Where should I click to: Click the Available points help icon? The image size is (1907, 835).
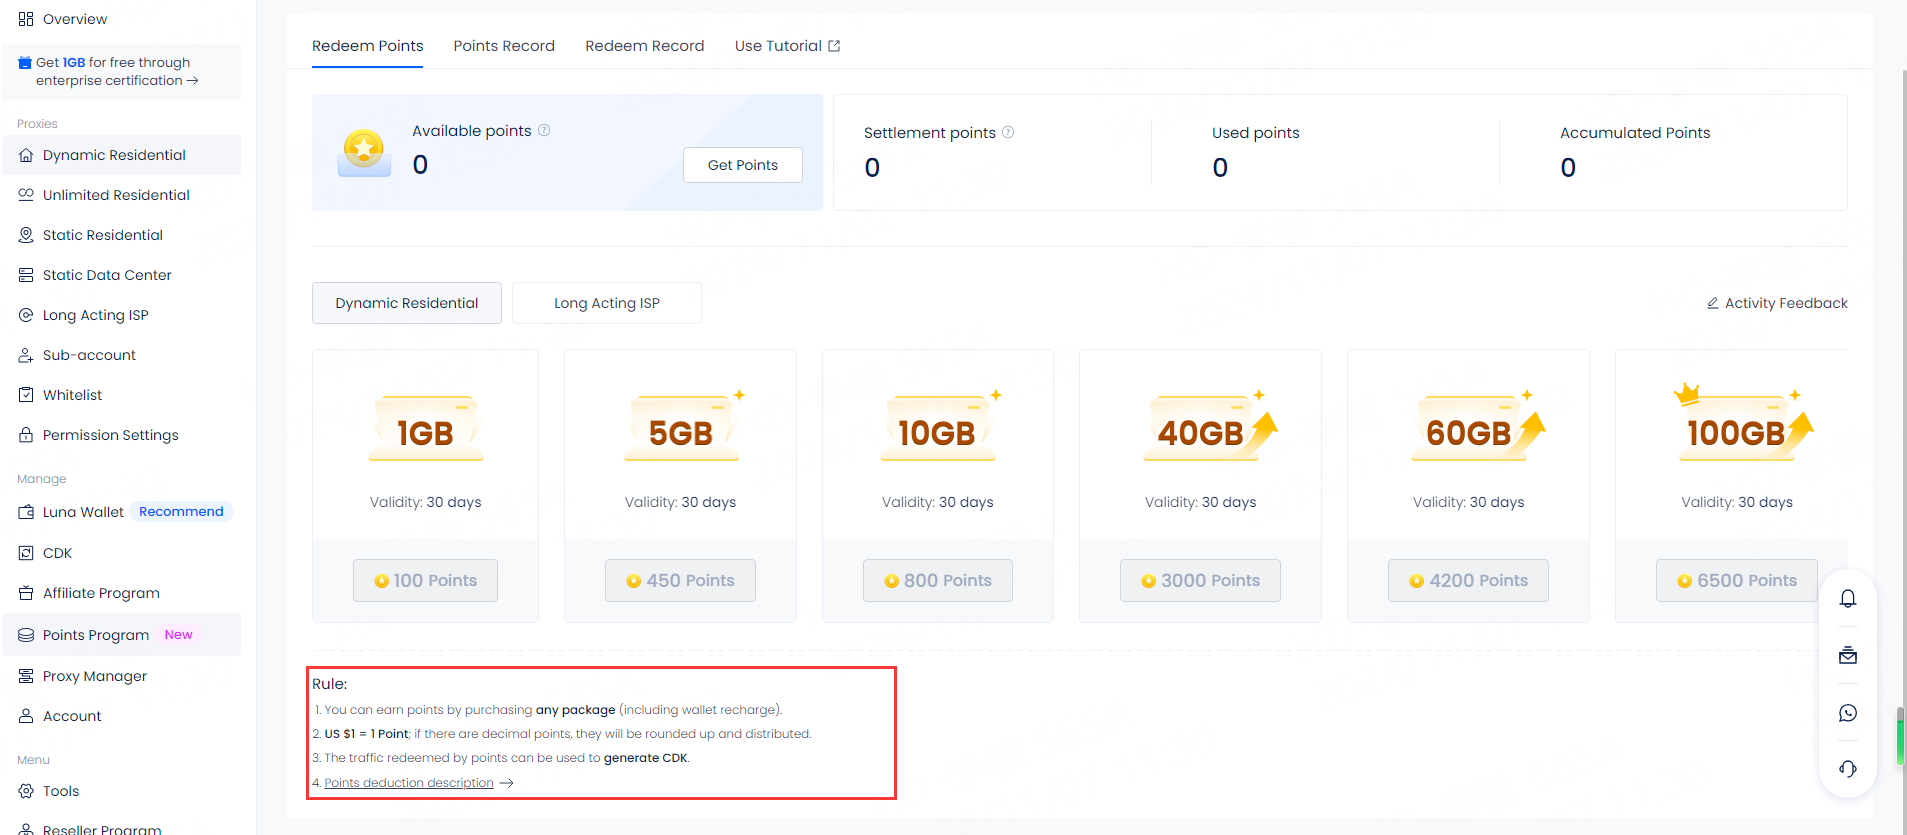pyautogui.click(x=544, y=130)
